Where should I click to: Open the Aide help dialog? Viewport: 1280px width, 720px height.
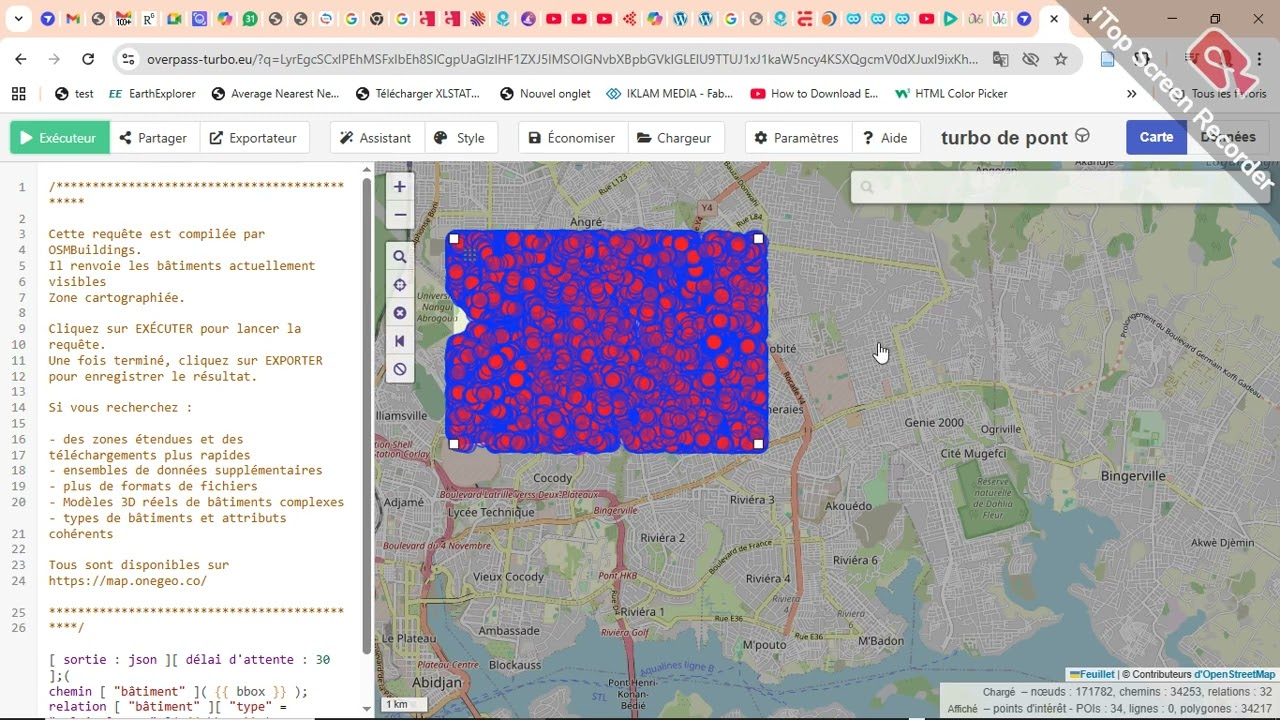coord(886,138)
